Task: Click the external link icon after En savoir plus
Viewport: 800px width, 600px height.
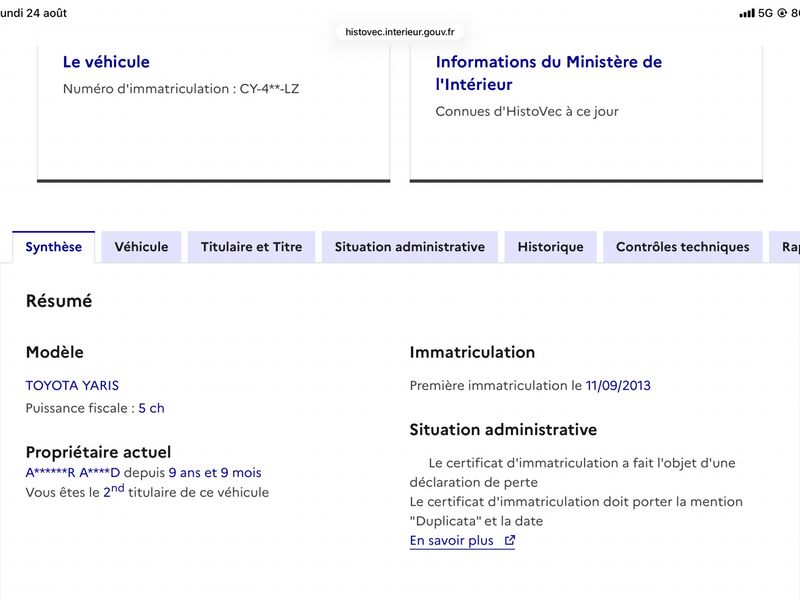Action: tap(510, 540)
